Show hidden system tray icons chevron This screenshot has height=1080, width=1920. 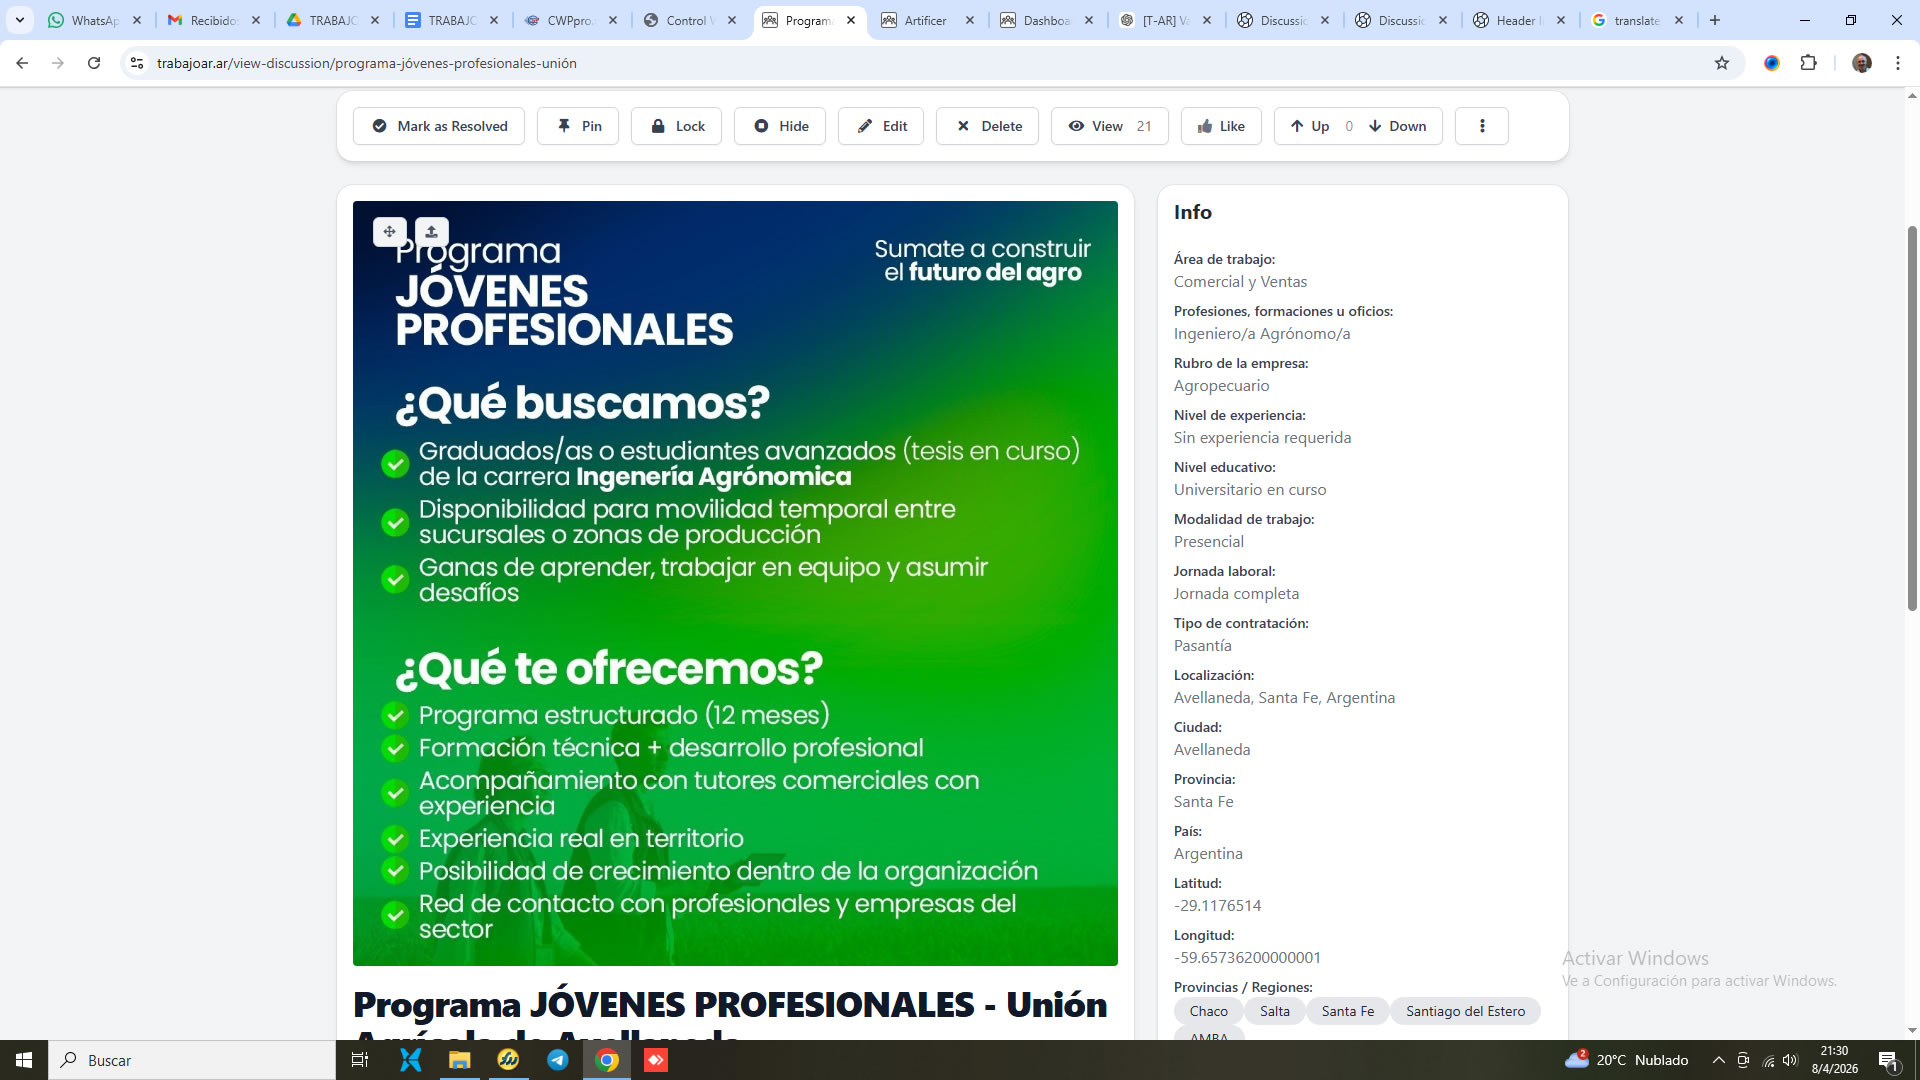click(1717, 1060)
